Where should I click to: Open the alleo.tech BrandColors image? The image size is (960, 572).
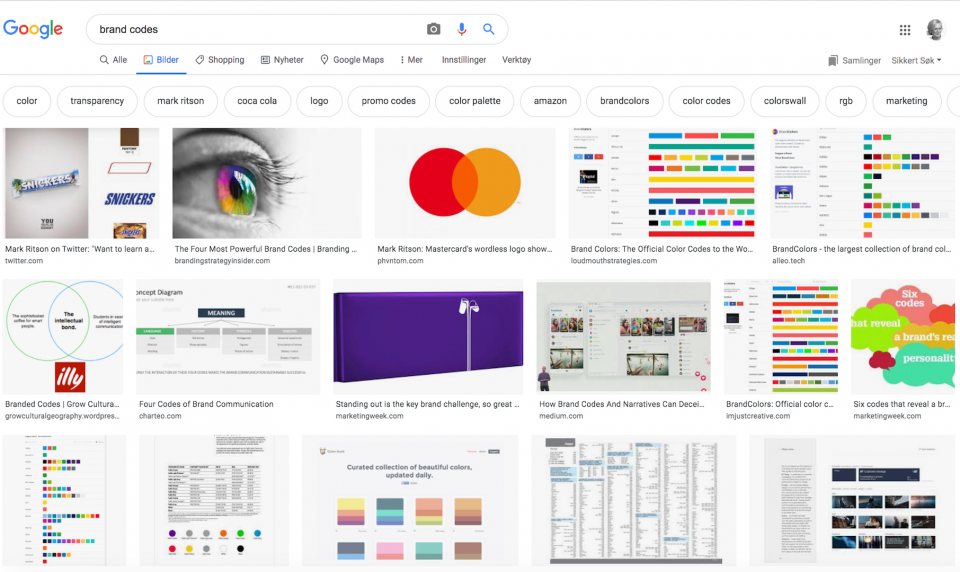(x=863, y=183)
